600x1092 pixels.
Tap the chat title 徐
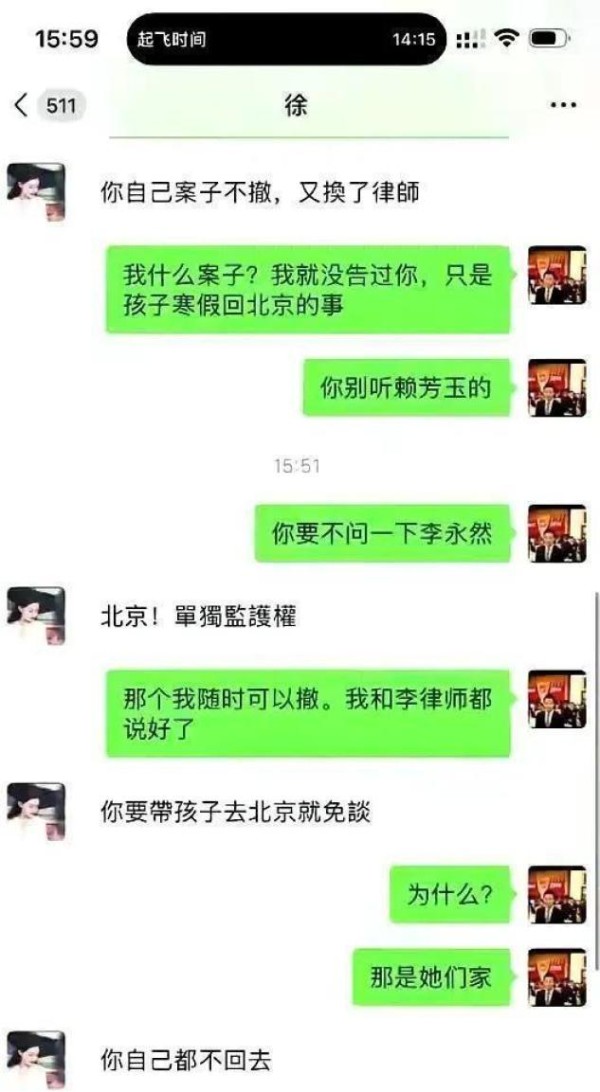click(297, 106)
